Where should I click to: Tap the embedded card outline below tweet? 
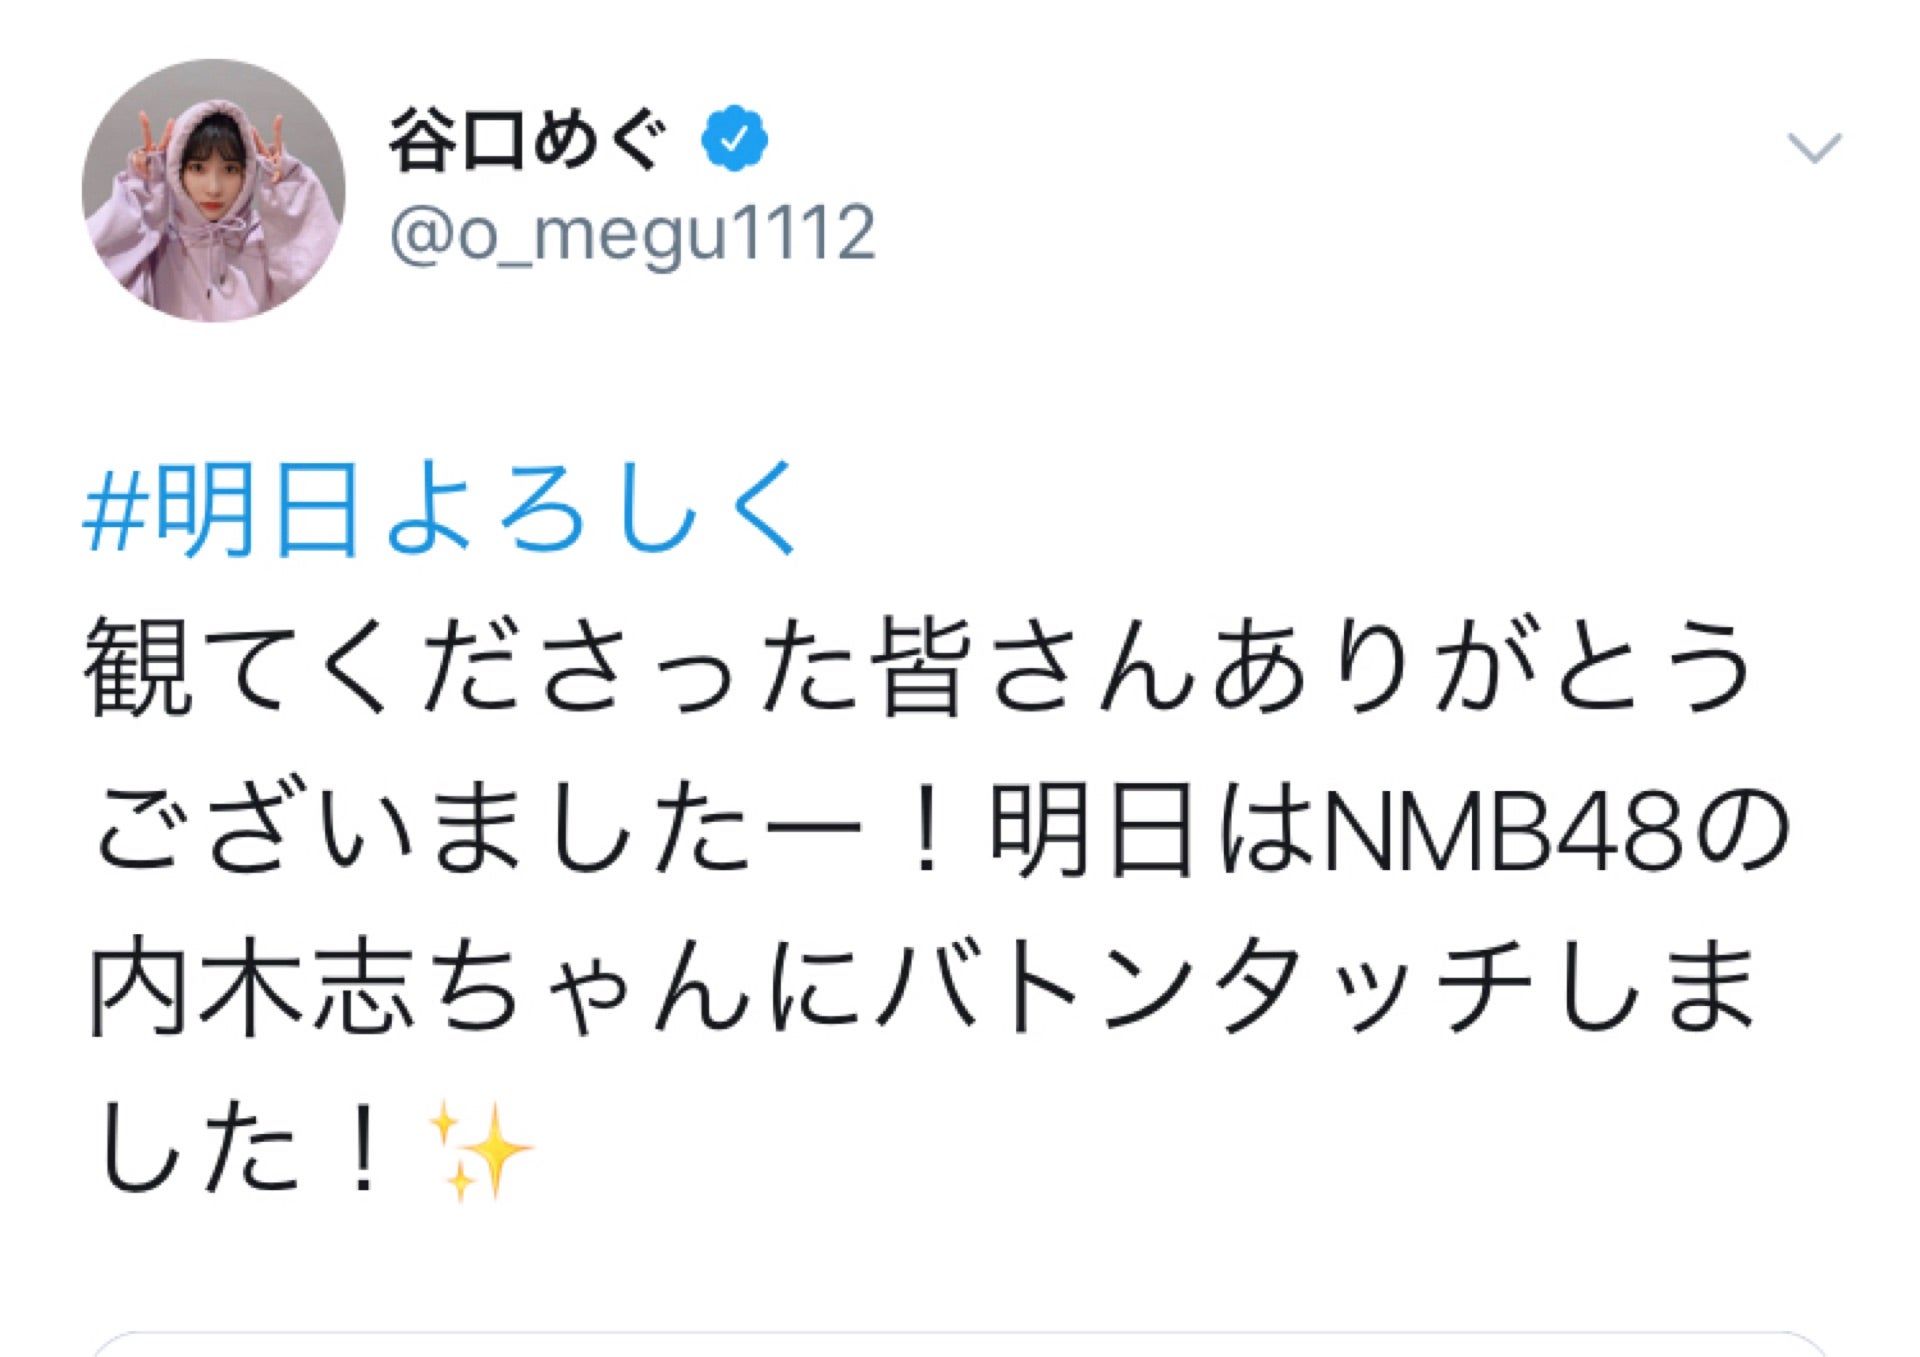point(960,1343)
